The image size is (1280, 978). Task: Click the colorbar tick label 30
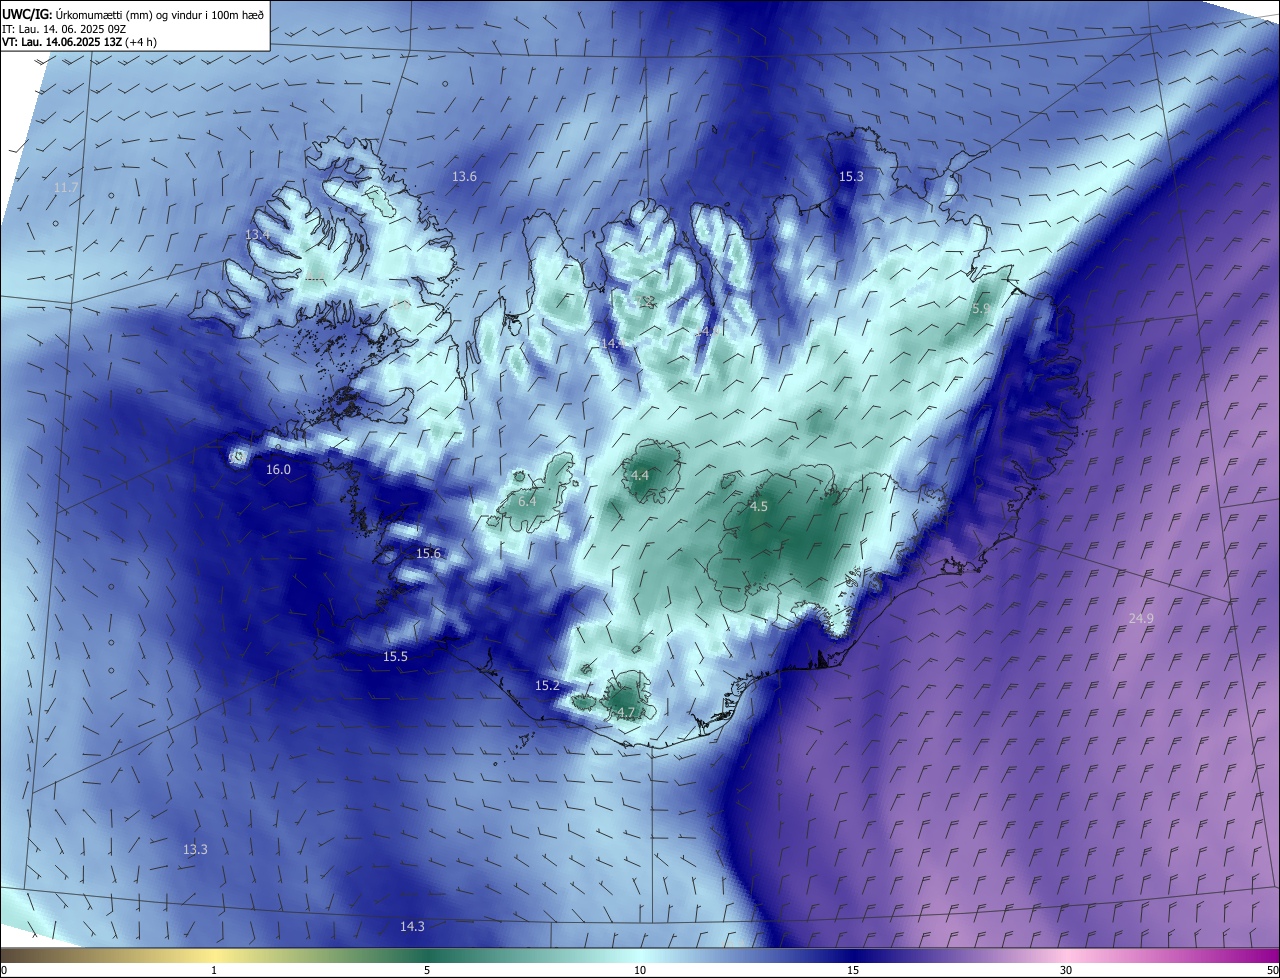1066,970
